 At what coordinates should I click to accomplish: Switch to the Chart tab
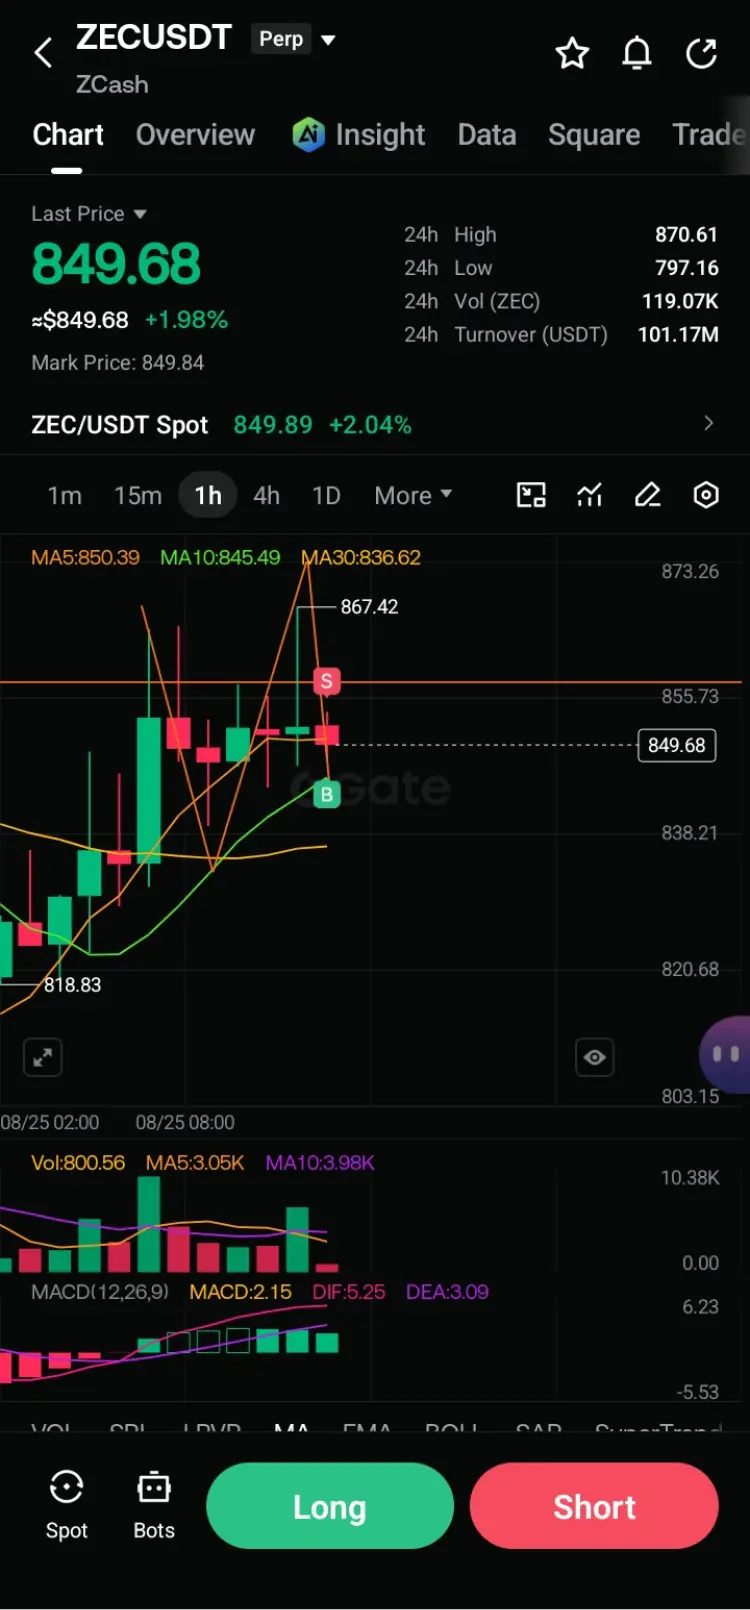tap(68, 135)
